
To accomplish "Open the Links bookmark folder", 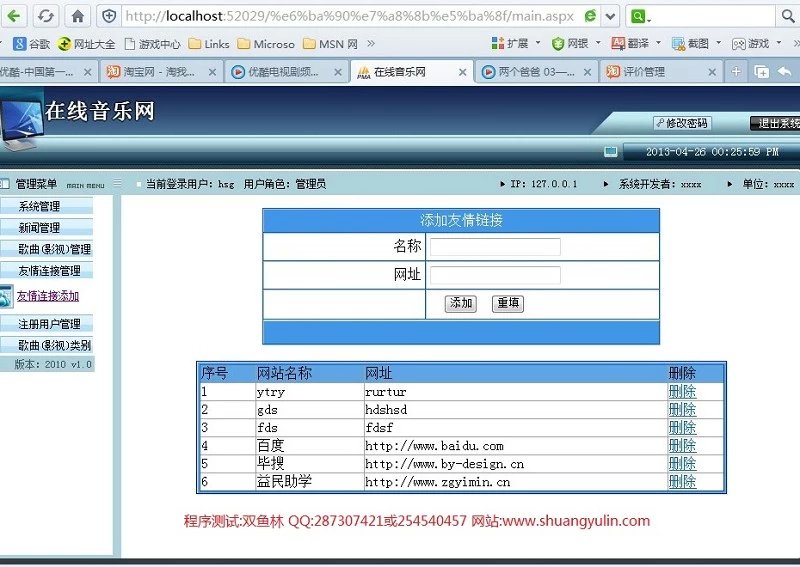I will [x=209, y=44].
